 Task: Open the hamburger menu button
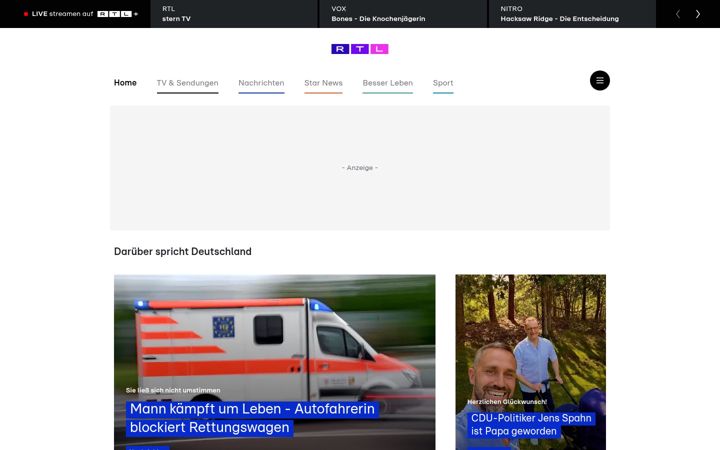pos(600,80)
